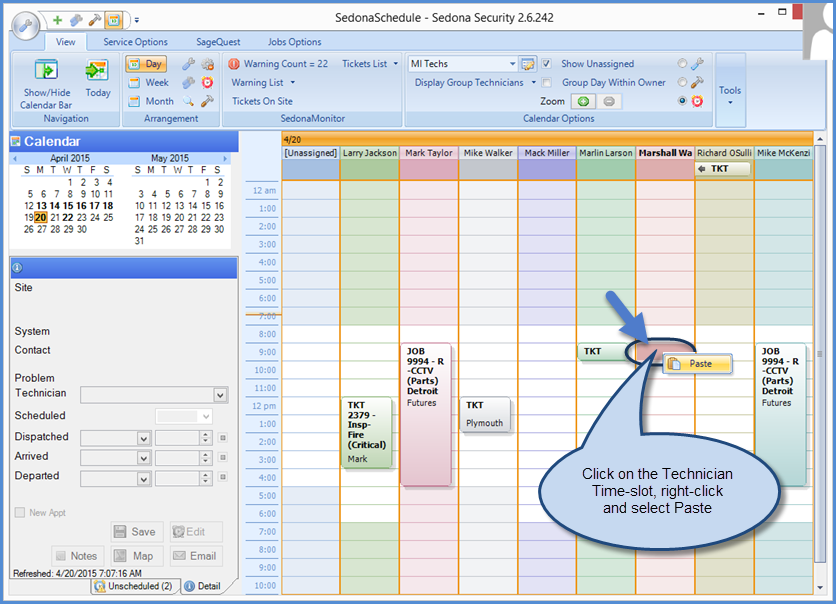The width and height of the screenshot is (836, 604).
Task: Open Departed date dropdown
Action: (143, 479)
